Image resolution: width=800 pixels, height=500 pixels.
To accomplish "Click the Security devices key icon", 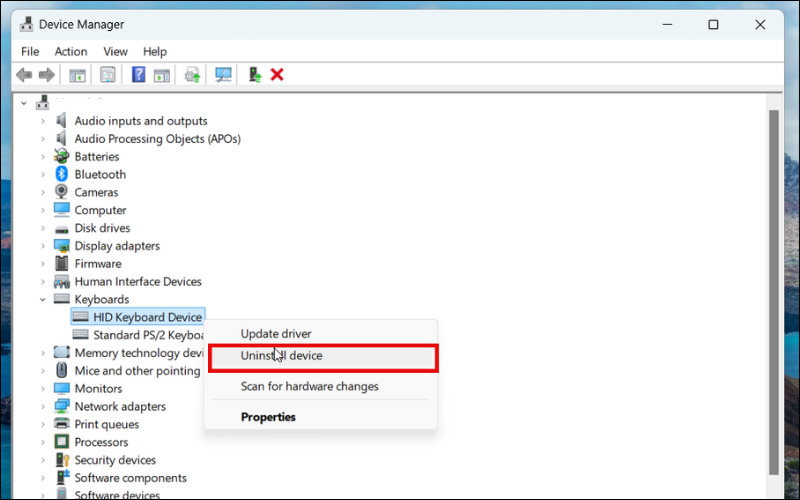I will [62, 460].
